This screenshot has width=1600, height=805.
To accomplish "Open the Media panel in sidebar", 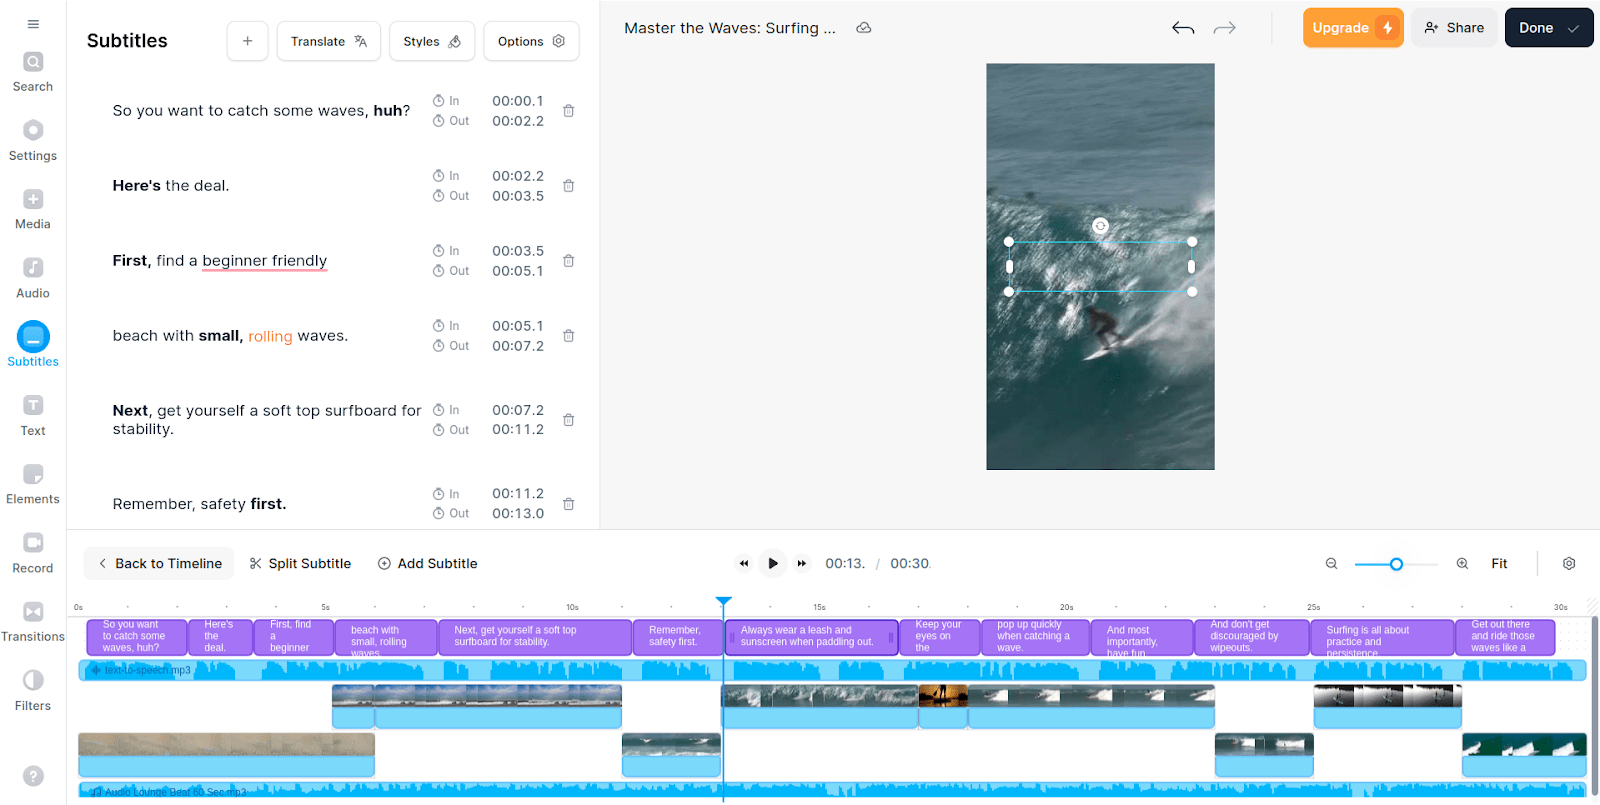I will (33, 210).
